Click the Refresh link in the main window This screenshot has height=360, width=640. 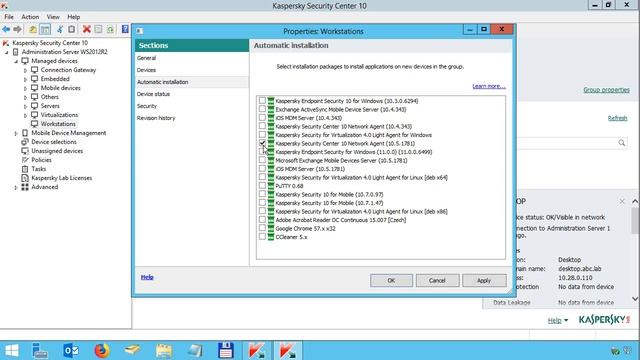click(x=617, y=118)
